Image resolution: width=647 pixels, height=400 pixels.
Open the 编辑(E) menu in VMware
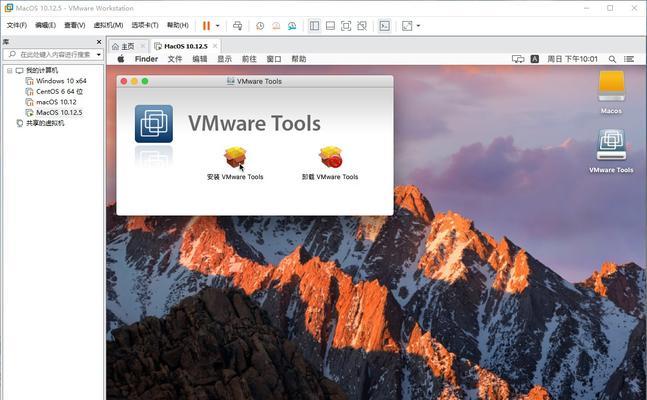pos(45,26)
